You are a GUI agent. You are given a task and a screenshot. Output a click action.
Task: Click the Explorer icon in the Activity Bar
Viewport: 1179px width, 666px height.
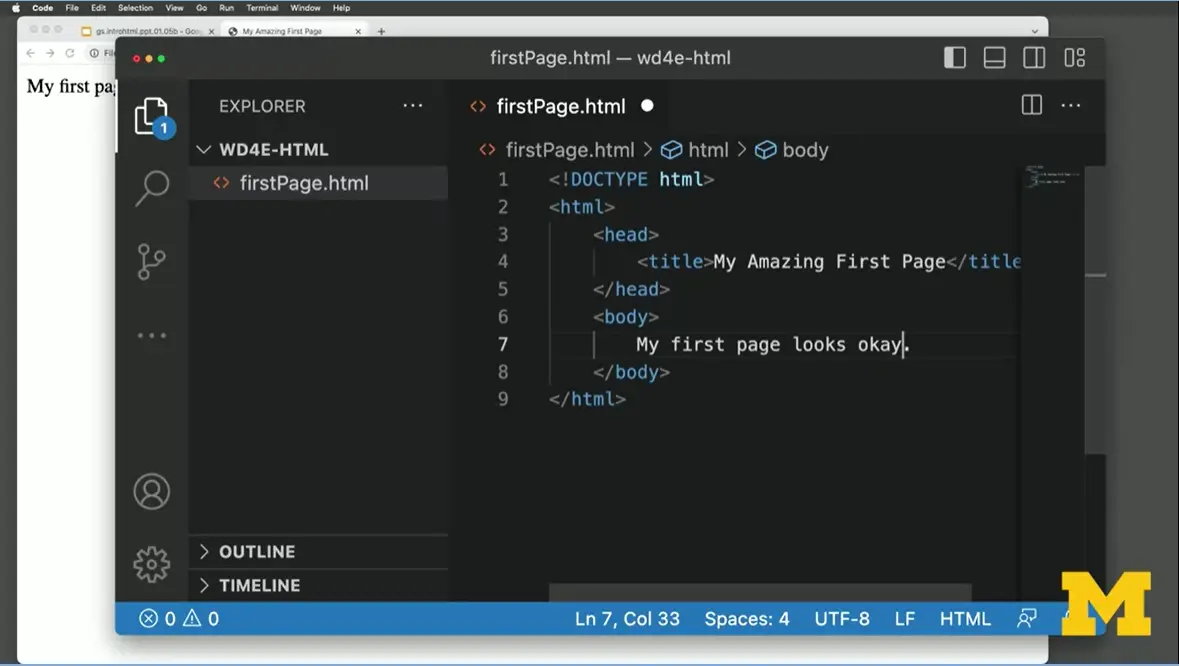152,114
